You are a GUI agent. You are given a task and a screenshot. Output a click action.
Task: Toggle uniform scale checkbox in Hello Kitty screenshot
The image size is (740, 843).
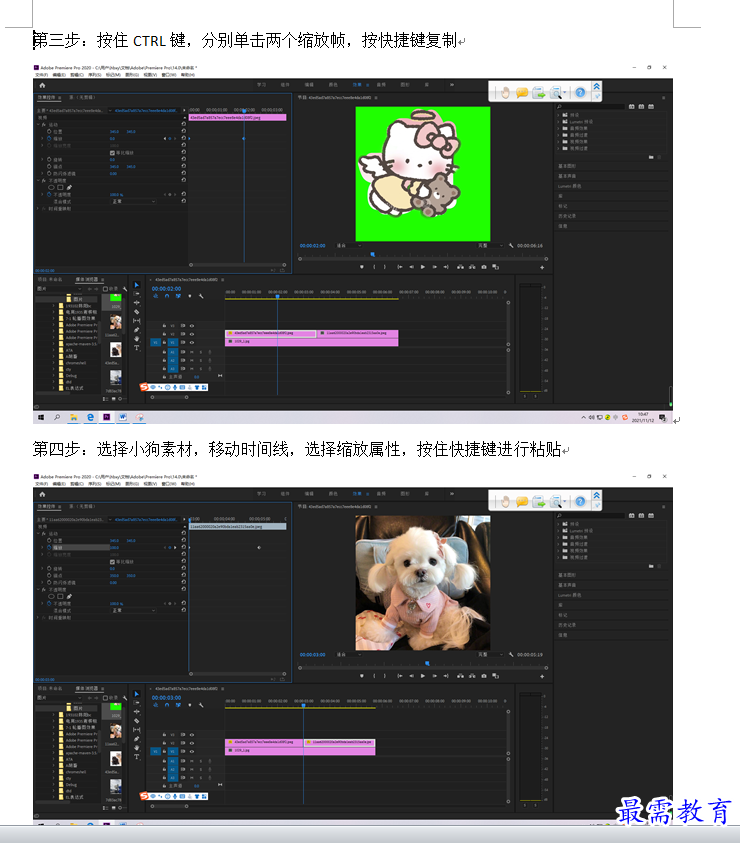[112, 153]
